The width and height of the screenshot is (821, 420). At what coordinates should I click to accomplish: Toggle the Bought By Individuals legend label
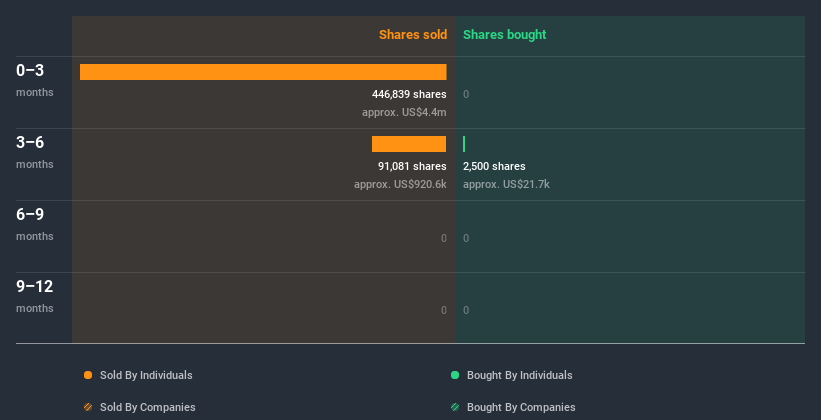click(x=519, y=375)
